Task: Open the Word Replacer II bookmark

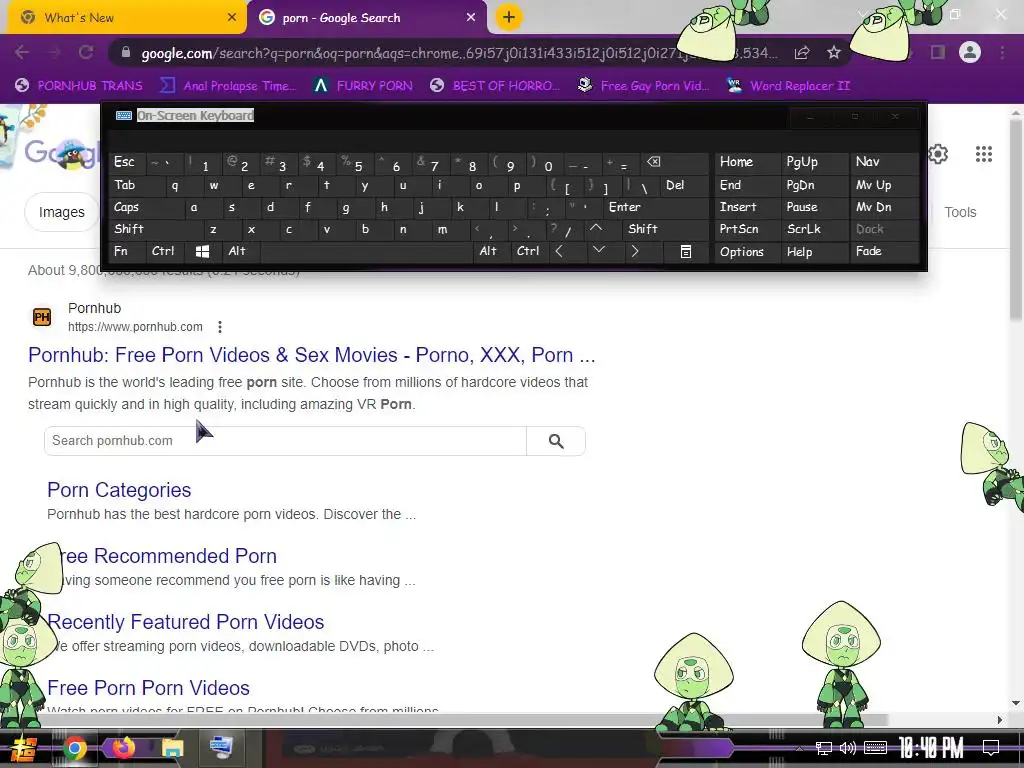Action: point(789,86)
